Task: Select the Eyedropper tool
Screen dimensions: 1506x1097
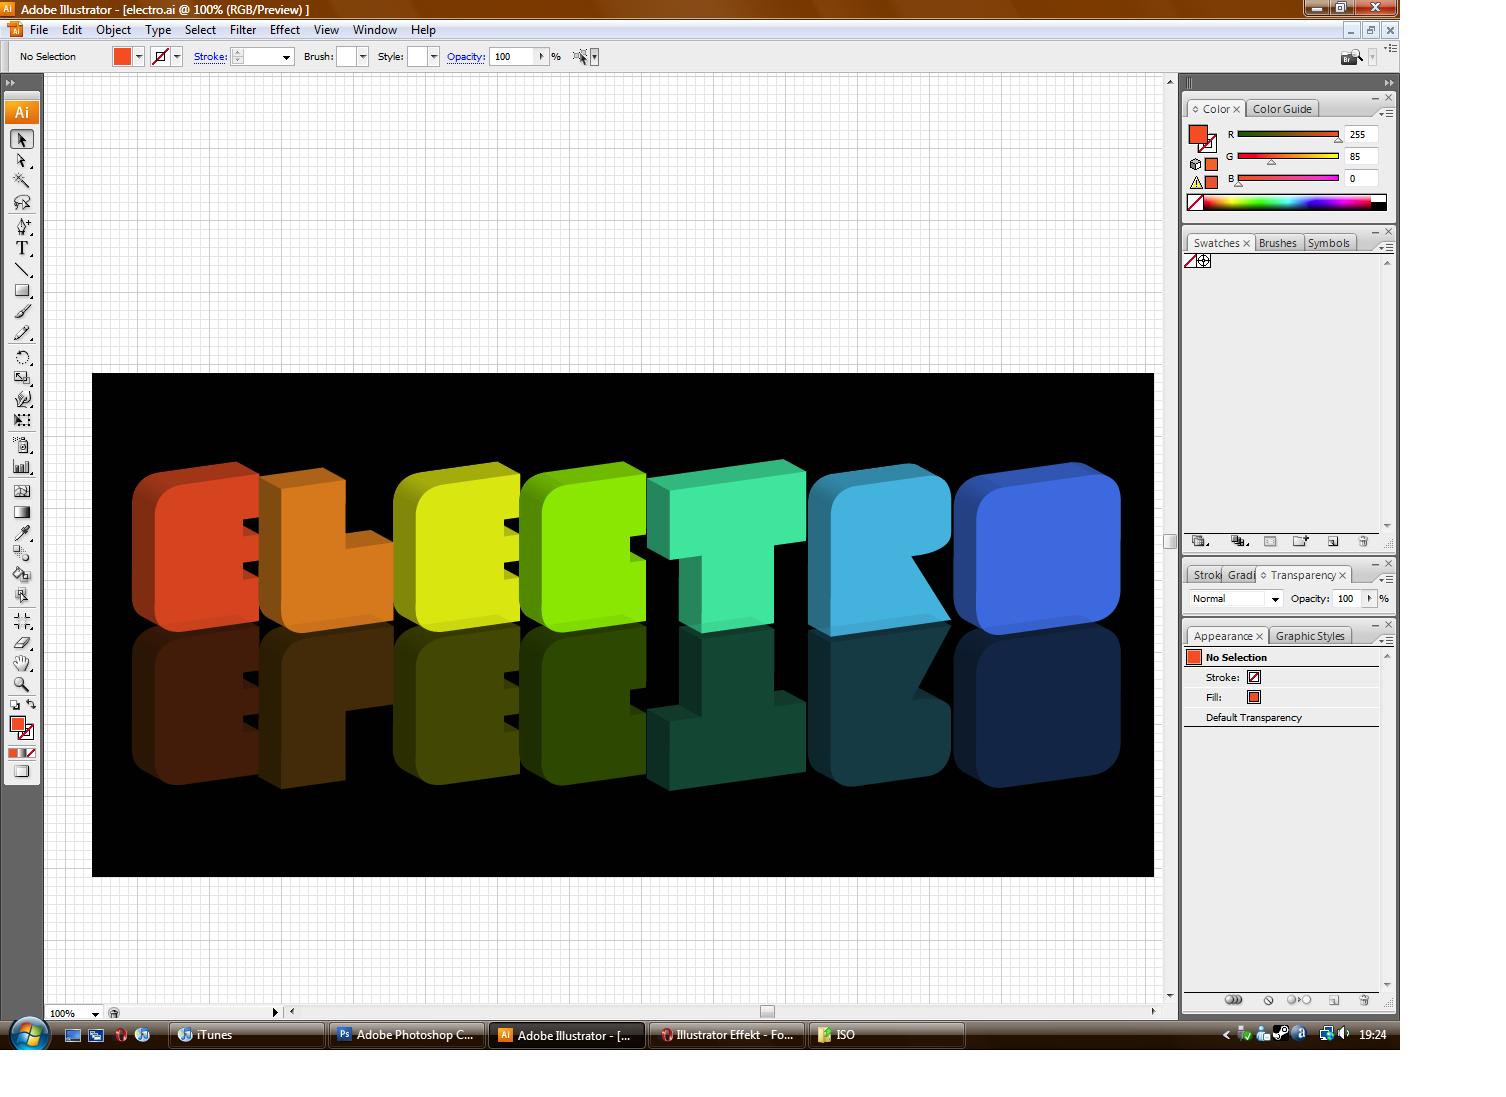Action: [x=22, y=533]
